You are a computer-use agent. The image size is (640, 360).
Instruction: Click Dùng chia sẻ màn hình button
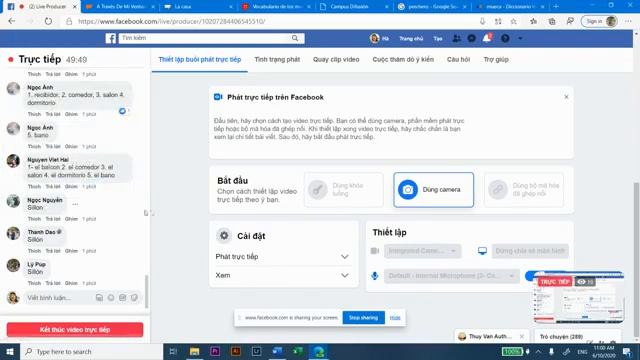point(530,251)
